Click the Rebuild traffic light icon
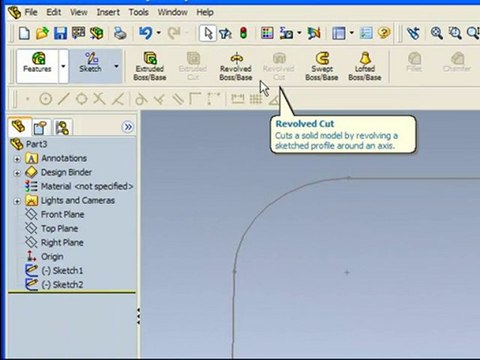The image size is (480, 360). click(244, 33)
